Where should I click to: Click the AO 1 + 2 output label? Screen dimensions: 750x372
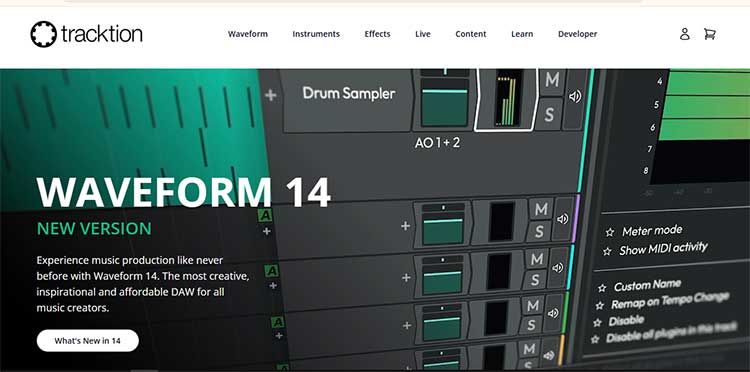437,142
